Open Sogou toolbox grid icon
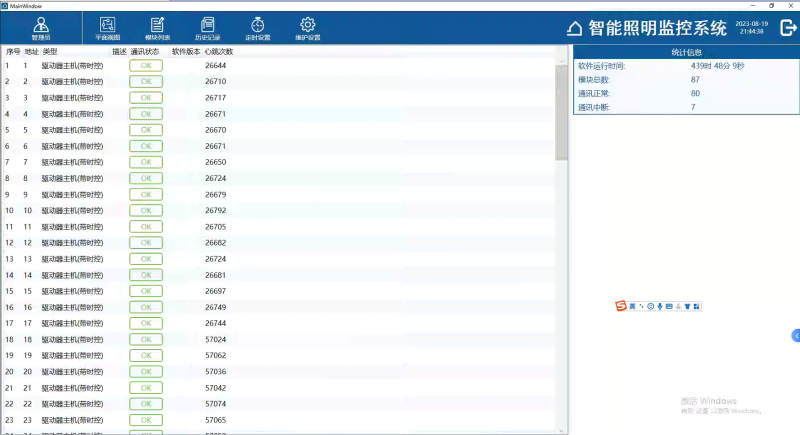 point(696,305)
